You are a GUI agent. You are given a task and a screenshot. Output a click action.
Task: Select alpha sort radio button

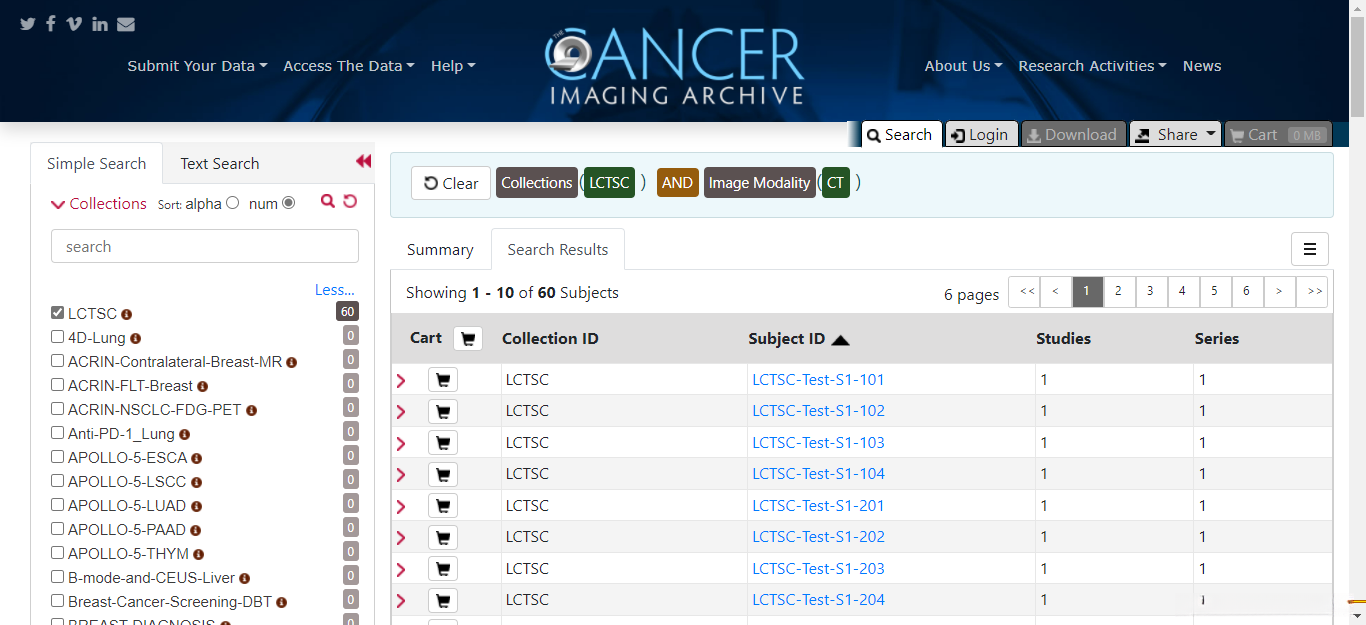[x=233, y=203]
